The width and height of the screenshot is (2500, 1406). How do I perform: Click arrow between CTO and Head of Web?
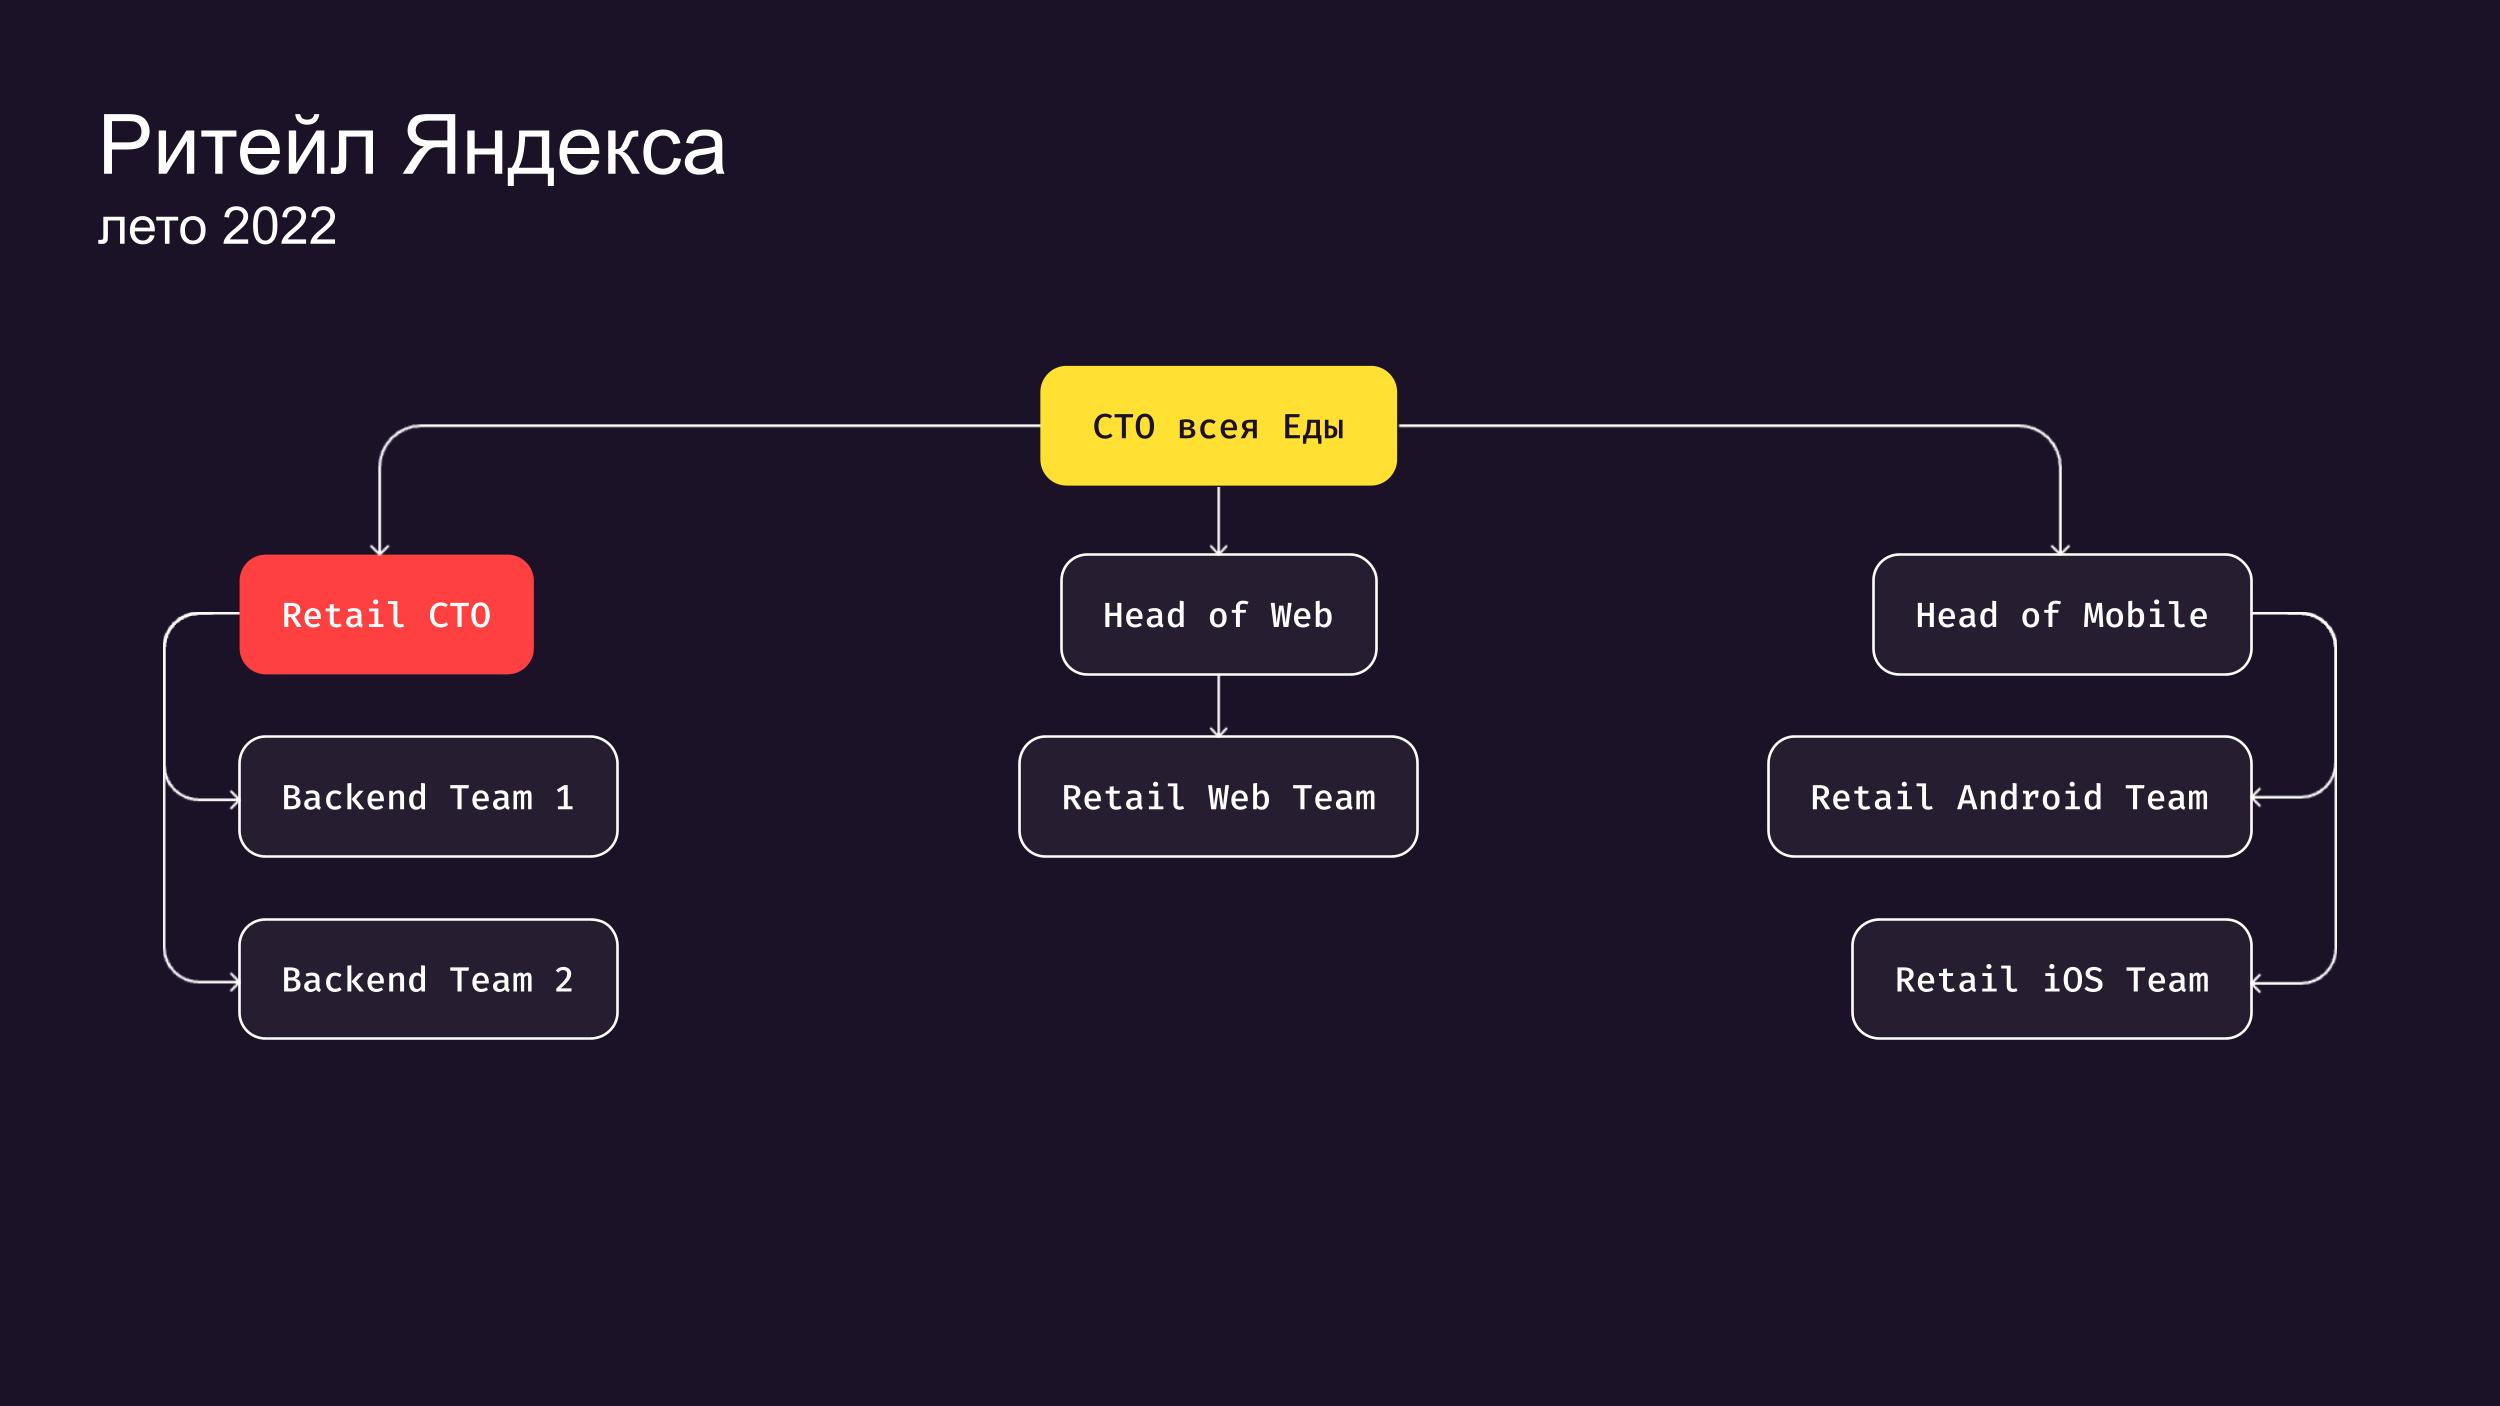(x=1218, y=520)
